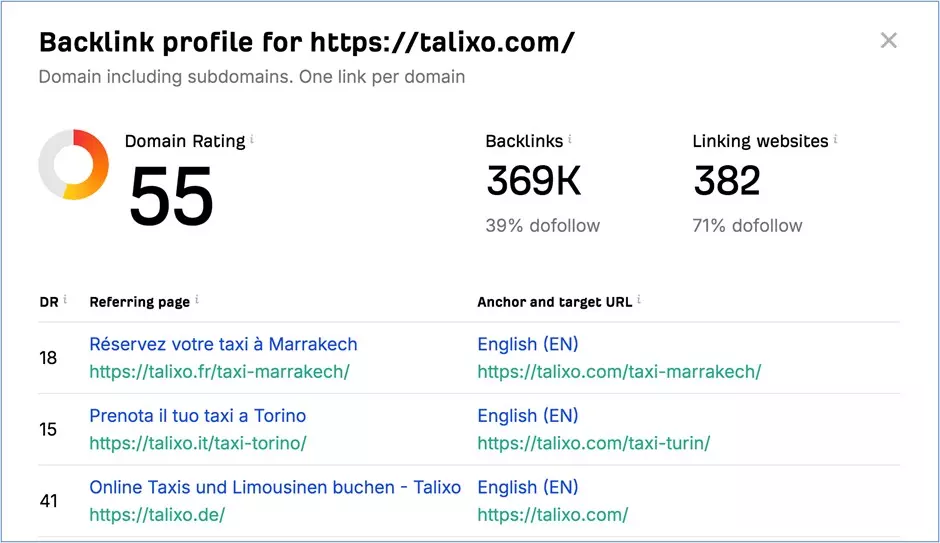
Task: Open 'Réservez votre taxi à Marrakech' link
Action: point(223,344)
